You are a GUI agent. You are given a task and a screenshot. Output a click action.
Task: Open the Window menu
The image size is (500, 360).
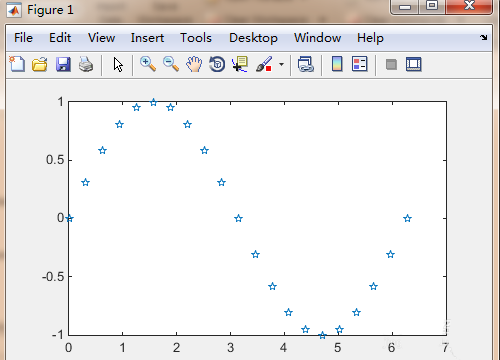coord(317,38)
